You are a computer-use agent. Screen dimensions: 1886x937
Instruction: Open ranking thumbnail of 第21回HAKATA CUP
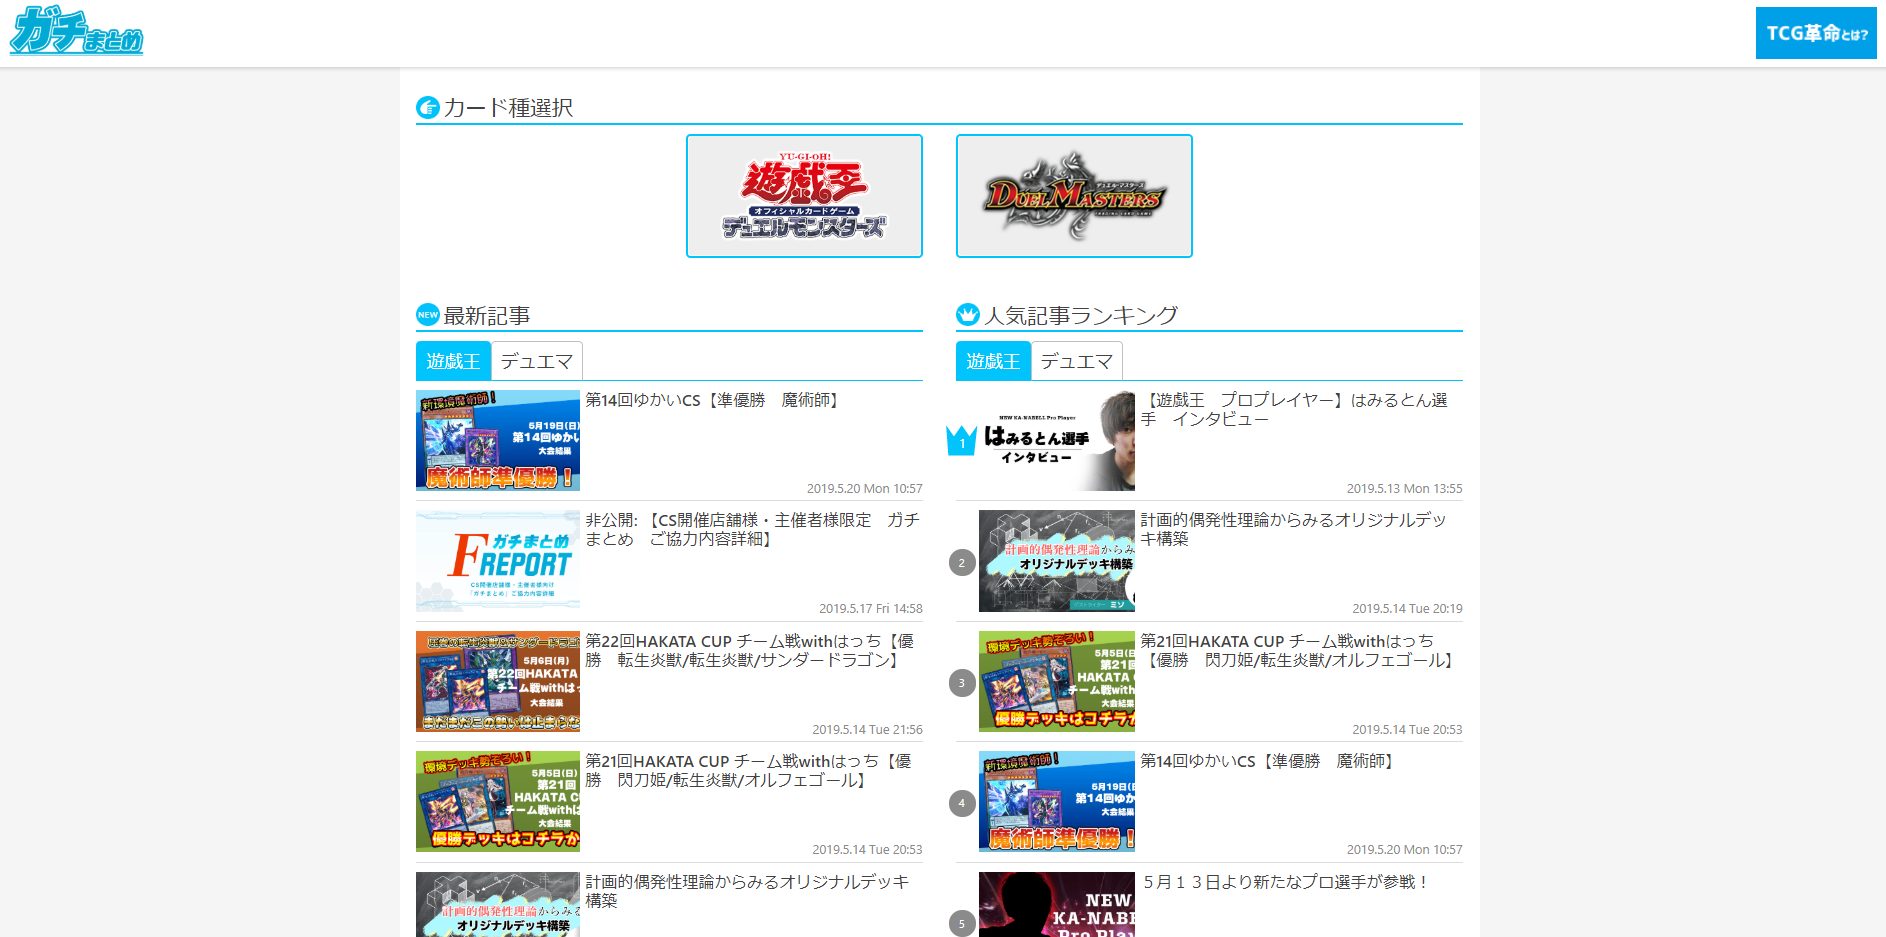[x=1057, y=681]
